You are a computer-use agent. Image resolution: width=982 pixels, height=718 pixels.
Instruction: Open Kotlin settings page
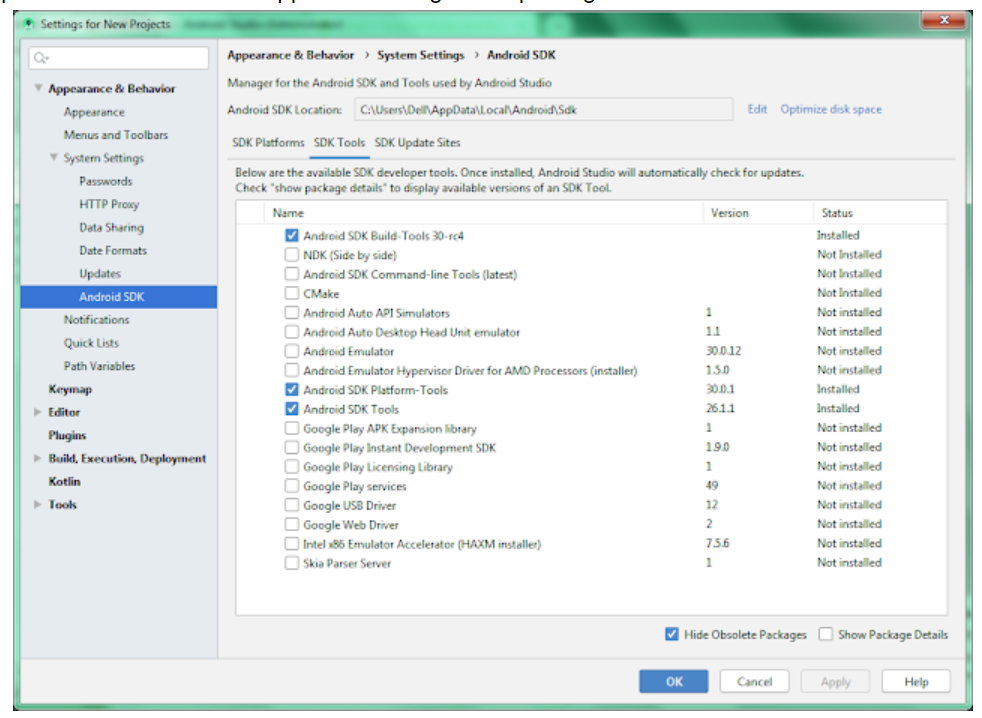pyautogui.click(x=65, y=481)
